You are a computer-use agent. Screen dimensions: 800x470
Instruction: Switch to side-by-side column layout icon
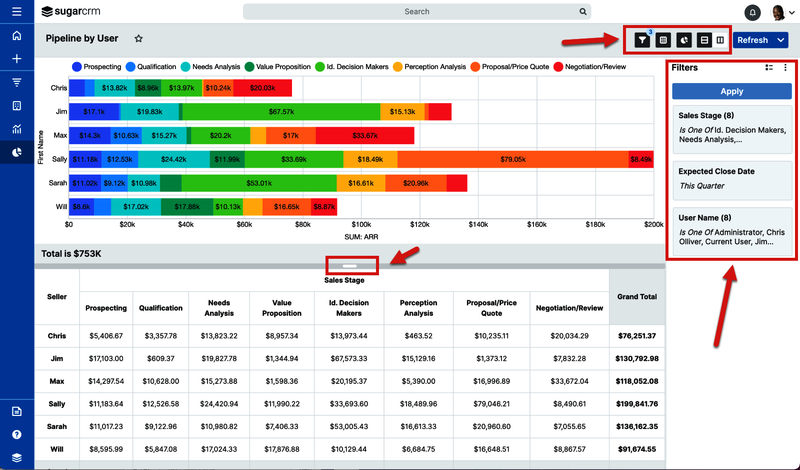720,40
